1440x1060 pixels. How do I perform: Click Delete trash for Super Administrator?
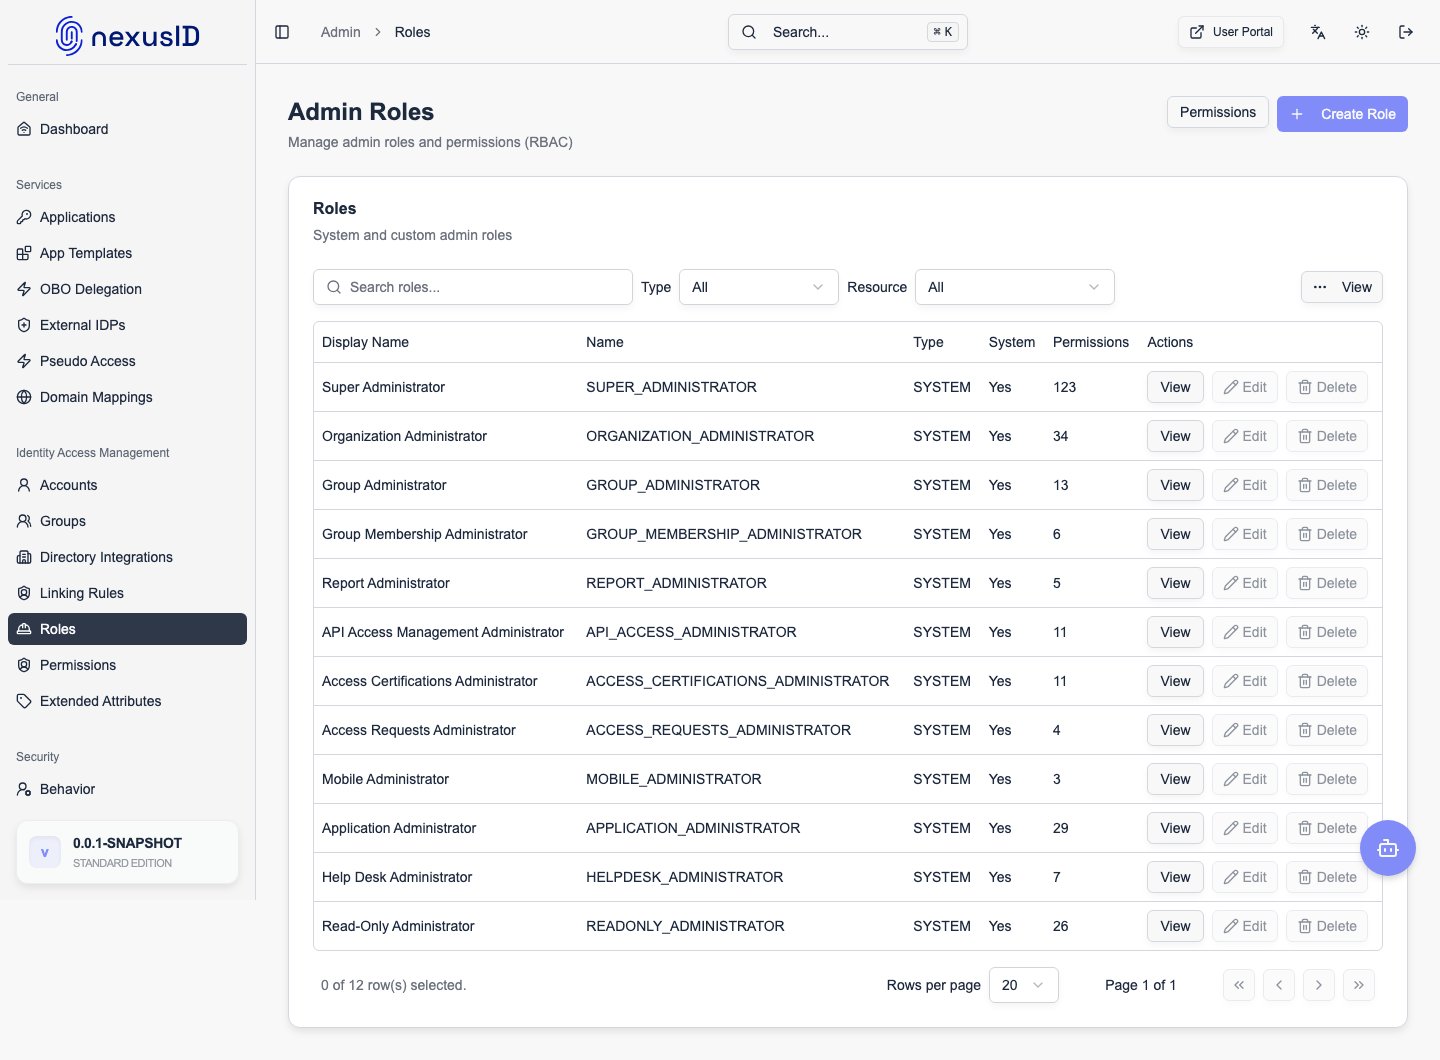1327,387
